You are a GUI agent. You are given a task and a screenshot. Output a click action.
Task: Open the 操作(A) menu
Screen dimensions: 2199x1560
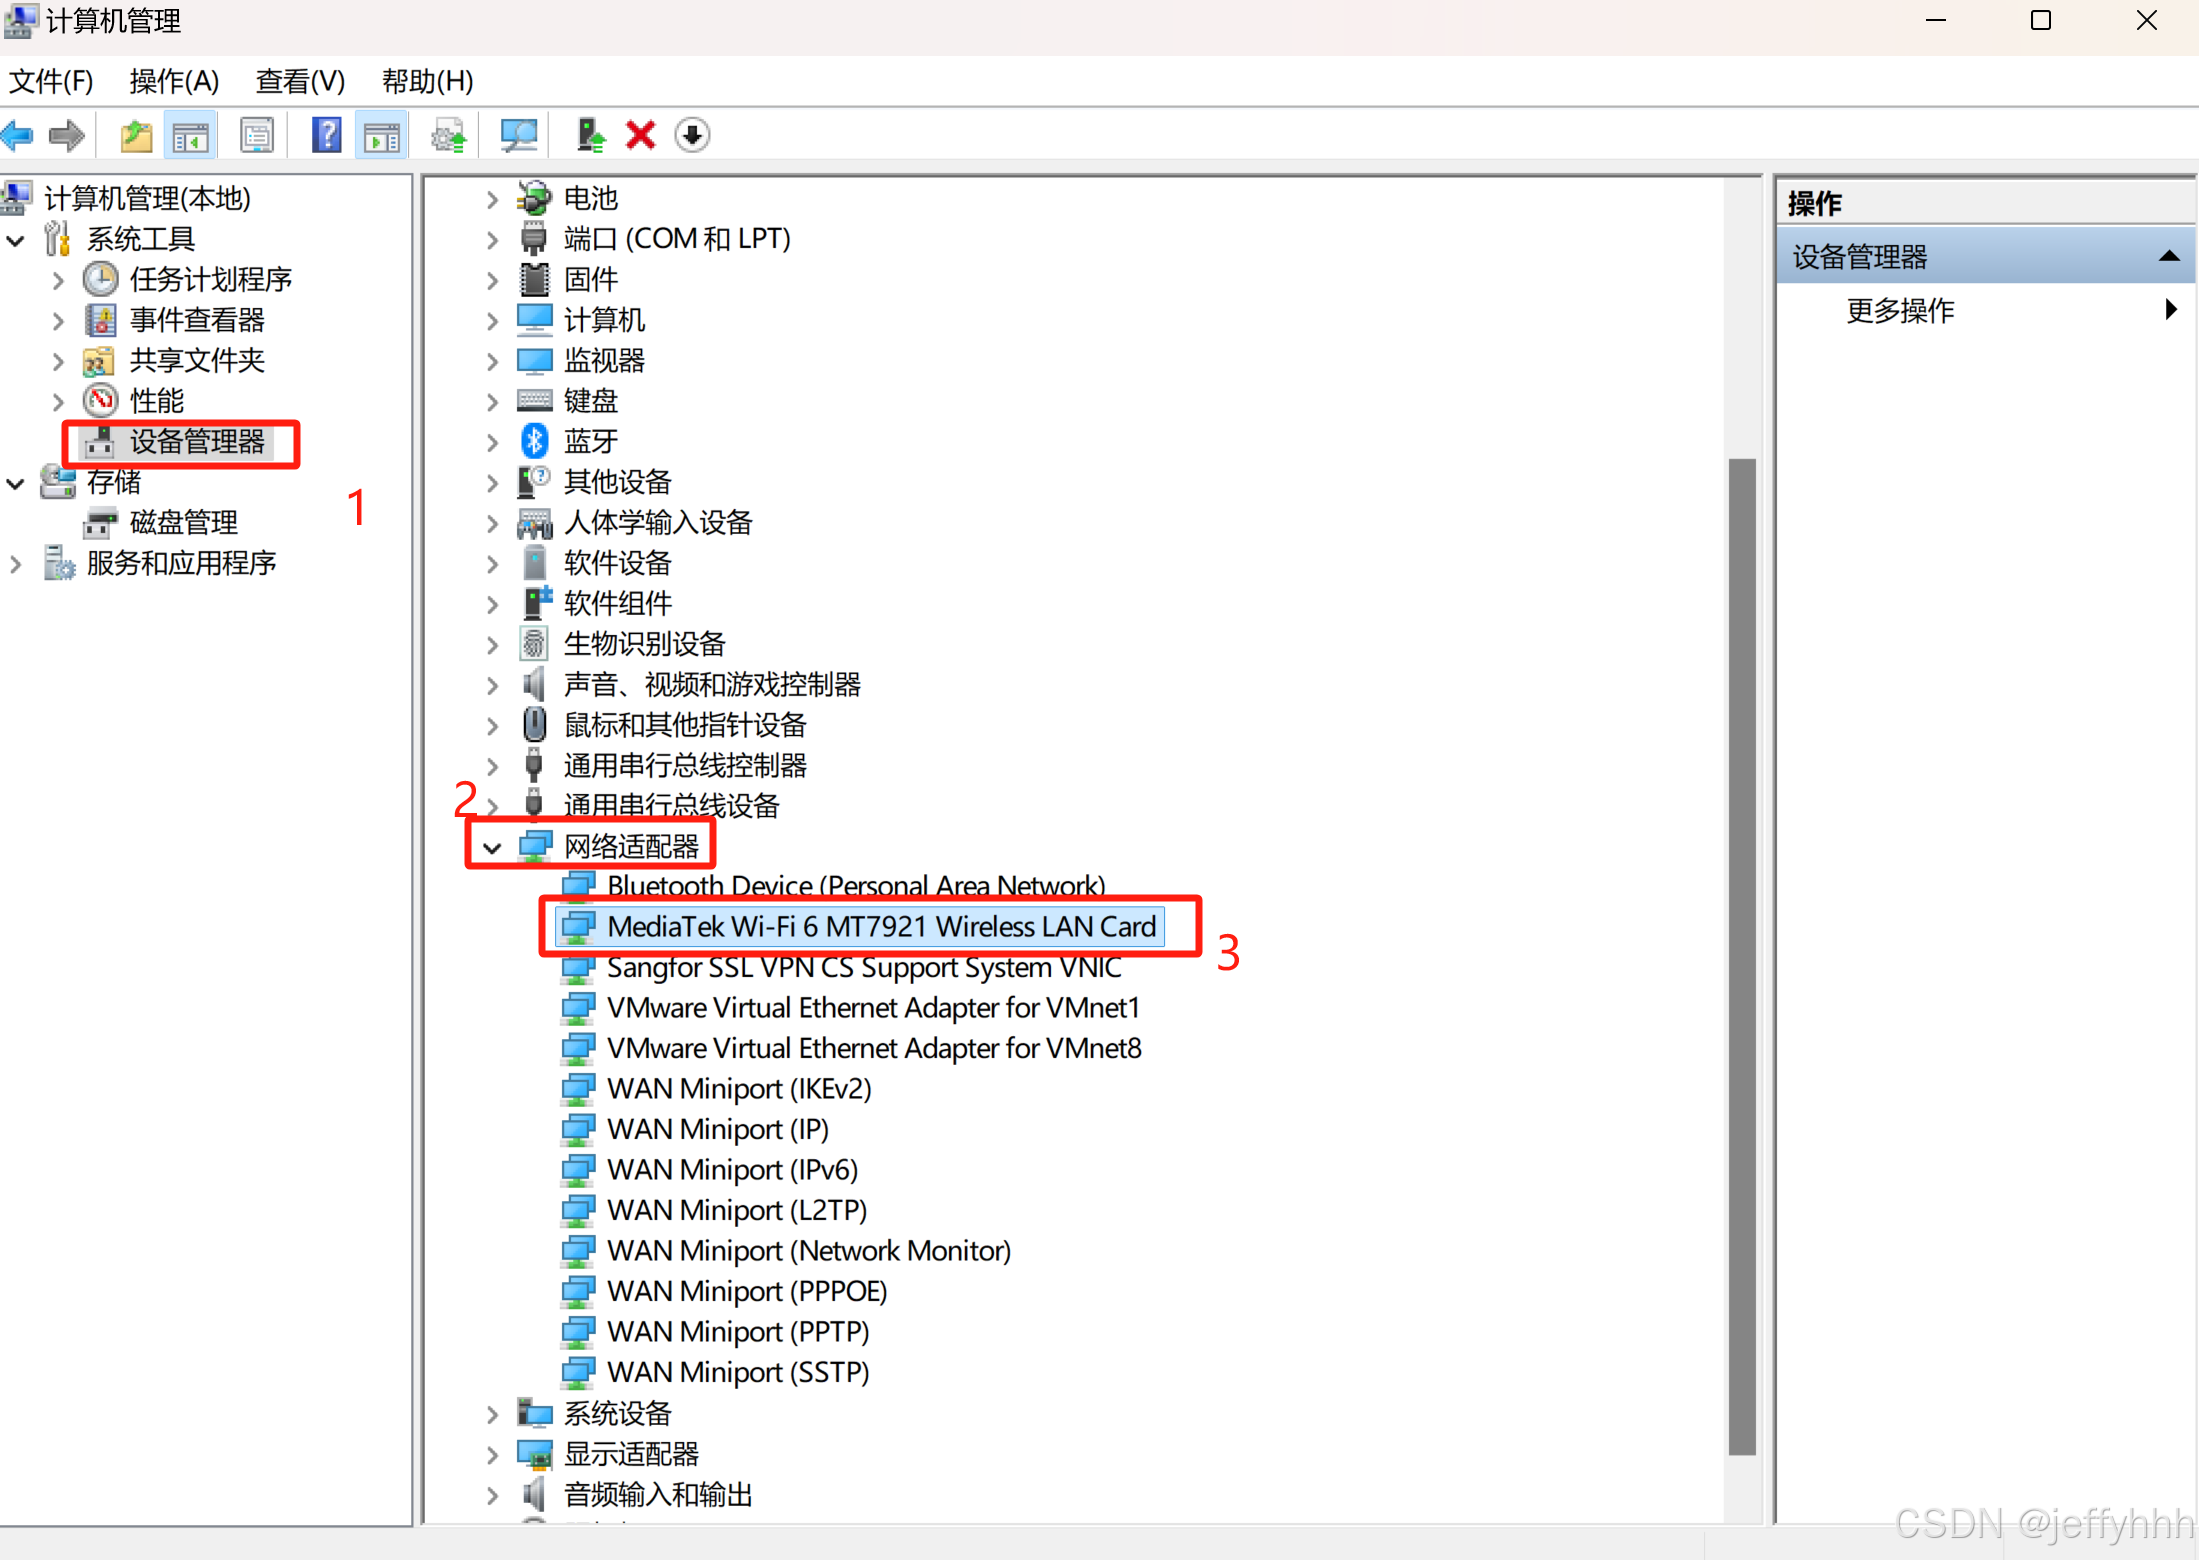[x=174, y=81]
